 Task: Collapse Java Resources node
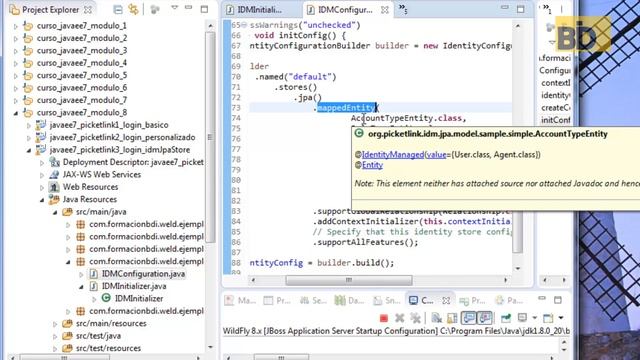42,200
